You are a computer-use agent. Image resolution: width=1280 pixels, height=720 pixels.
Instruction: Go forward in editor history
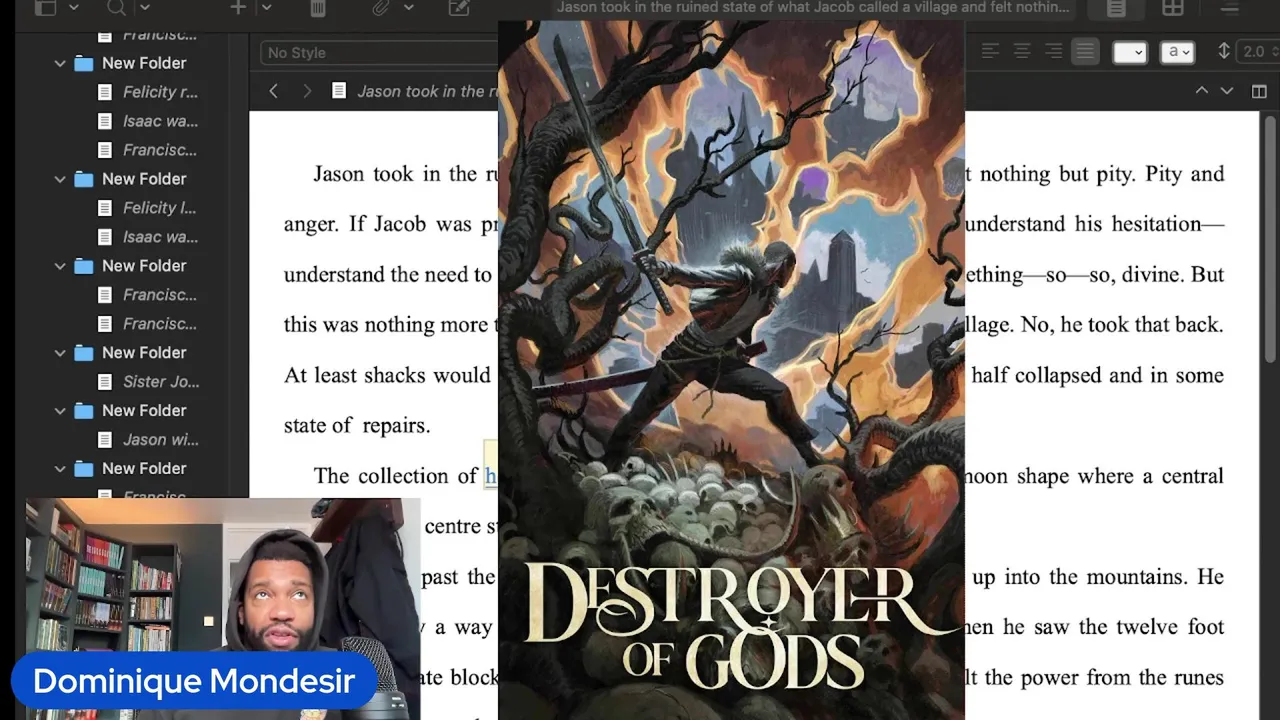point(307,91)
